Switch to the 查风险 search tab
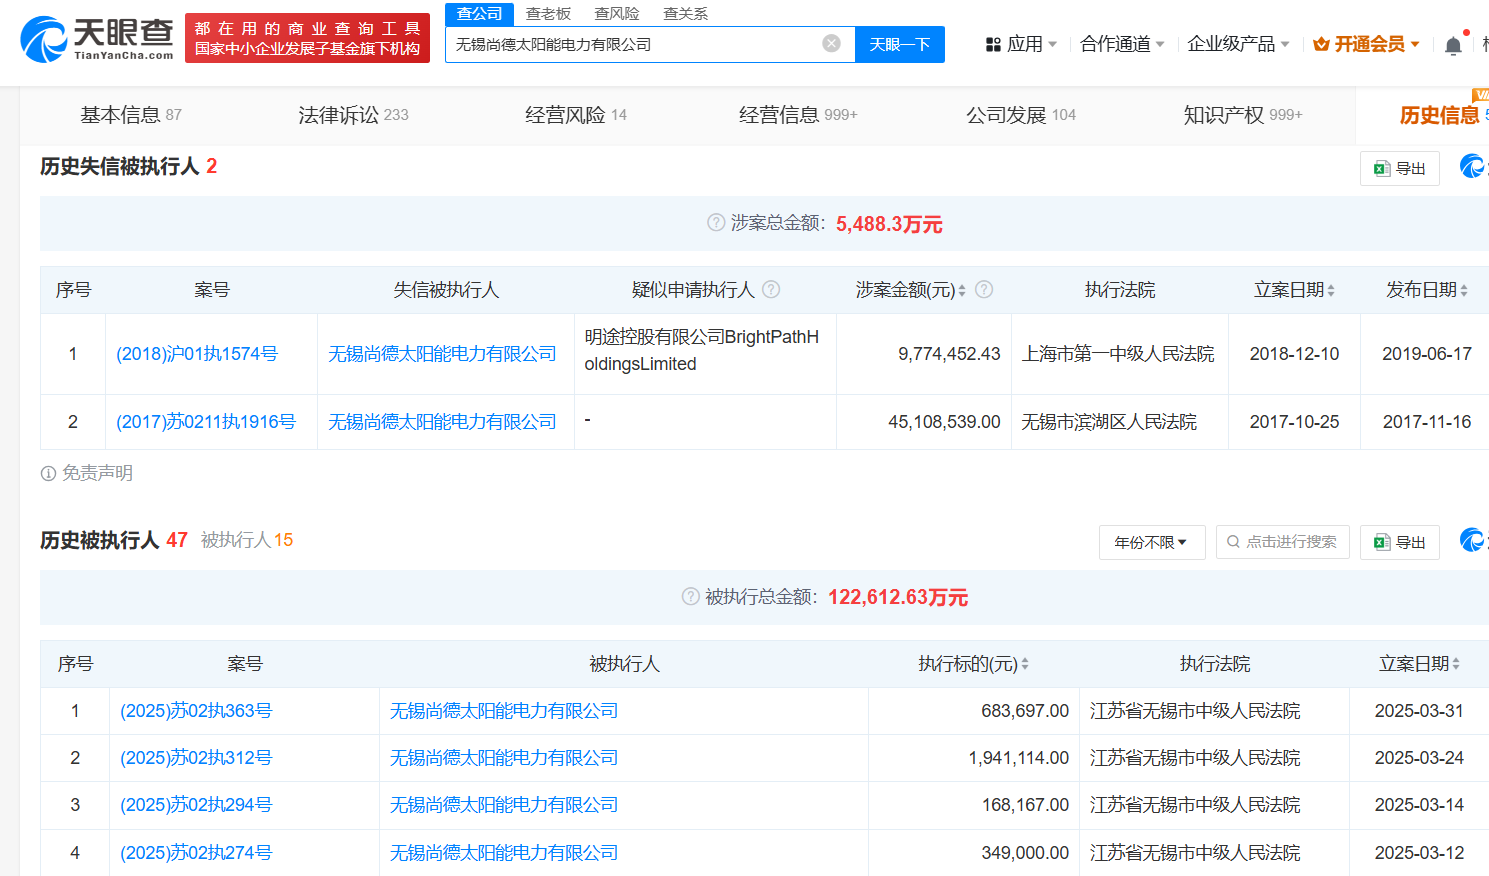1489x876 pixels. [x=617, y=14]
